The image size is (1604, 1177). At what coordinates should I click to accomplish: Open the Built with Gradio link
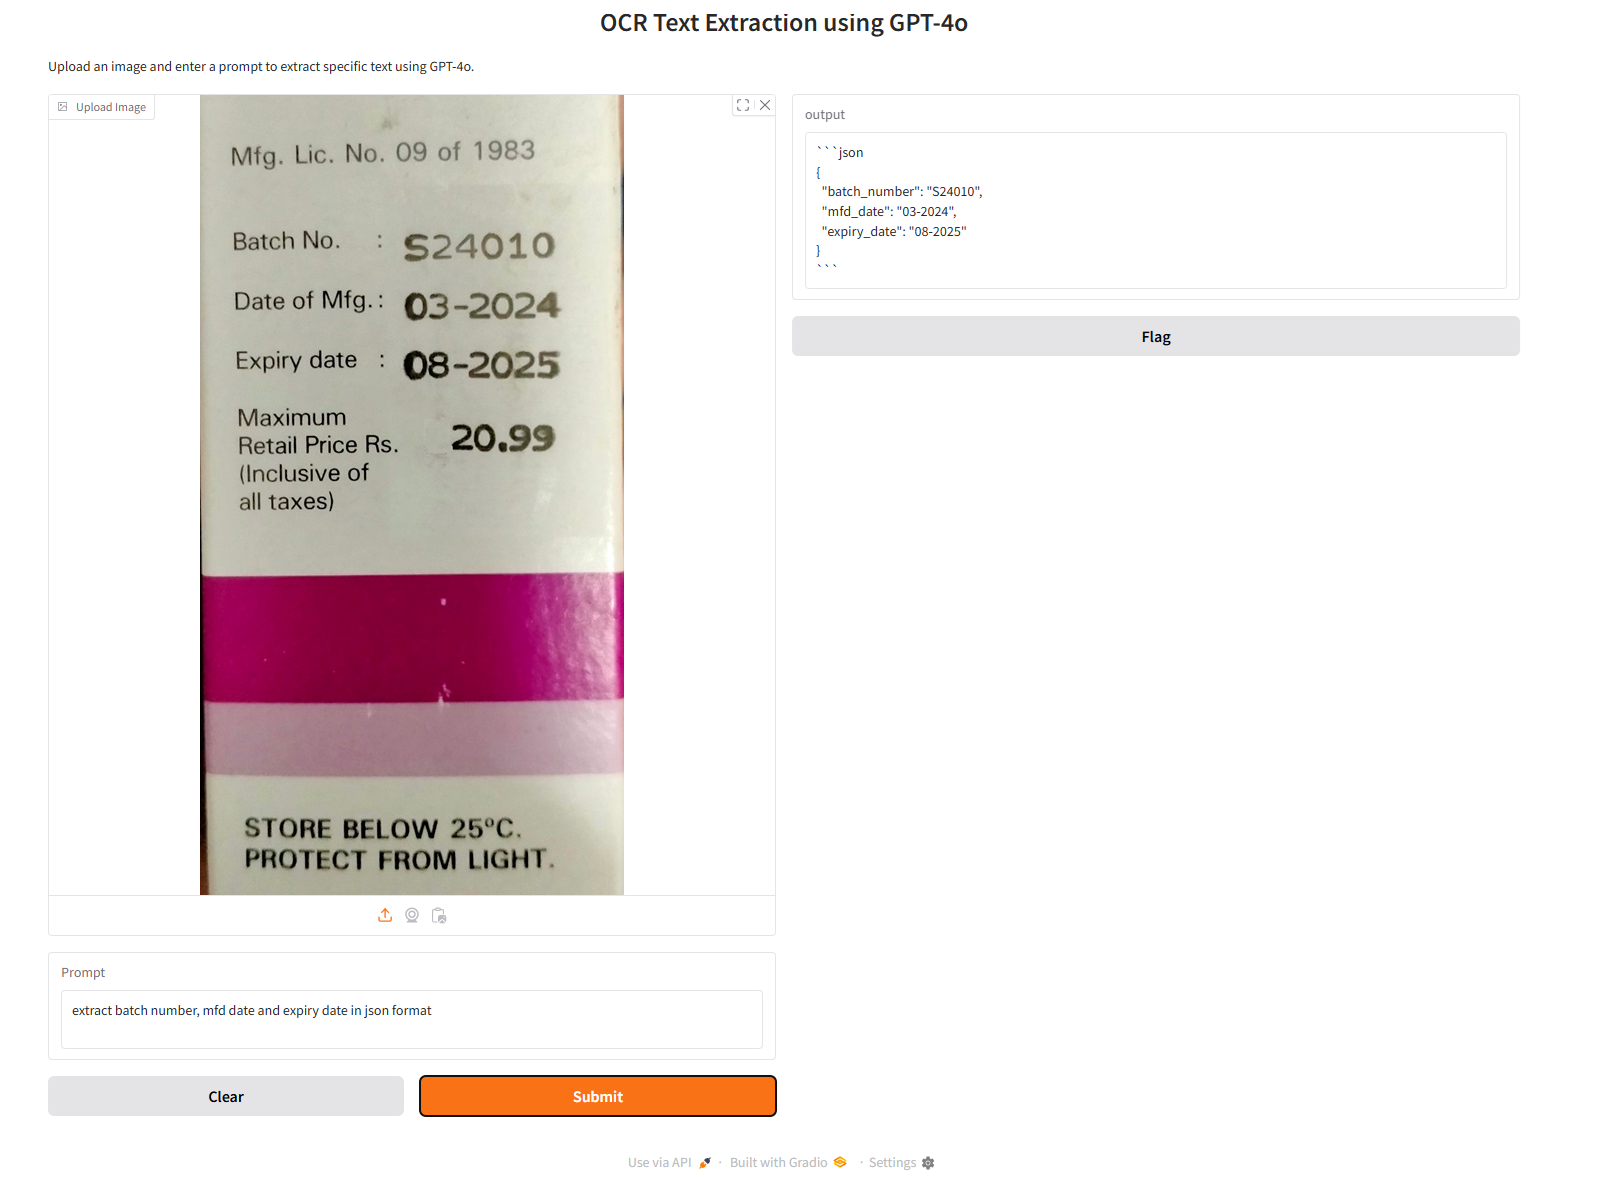tap(778, 1162)
